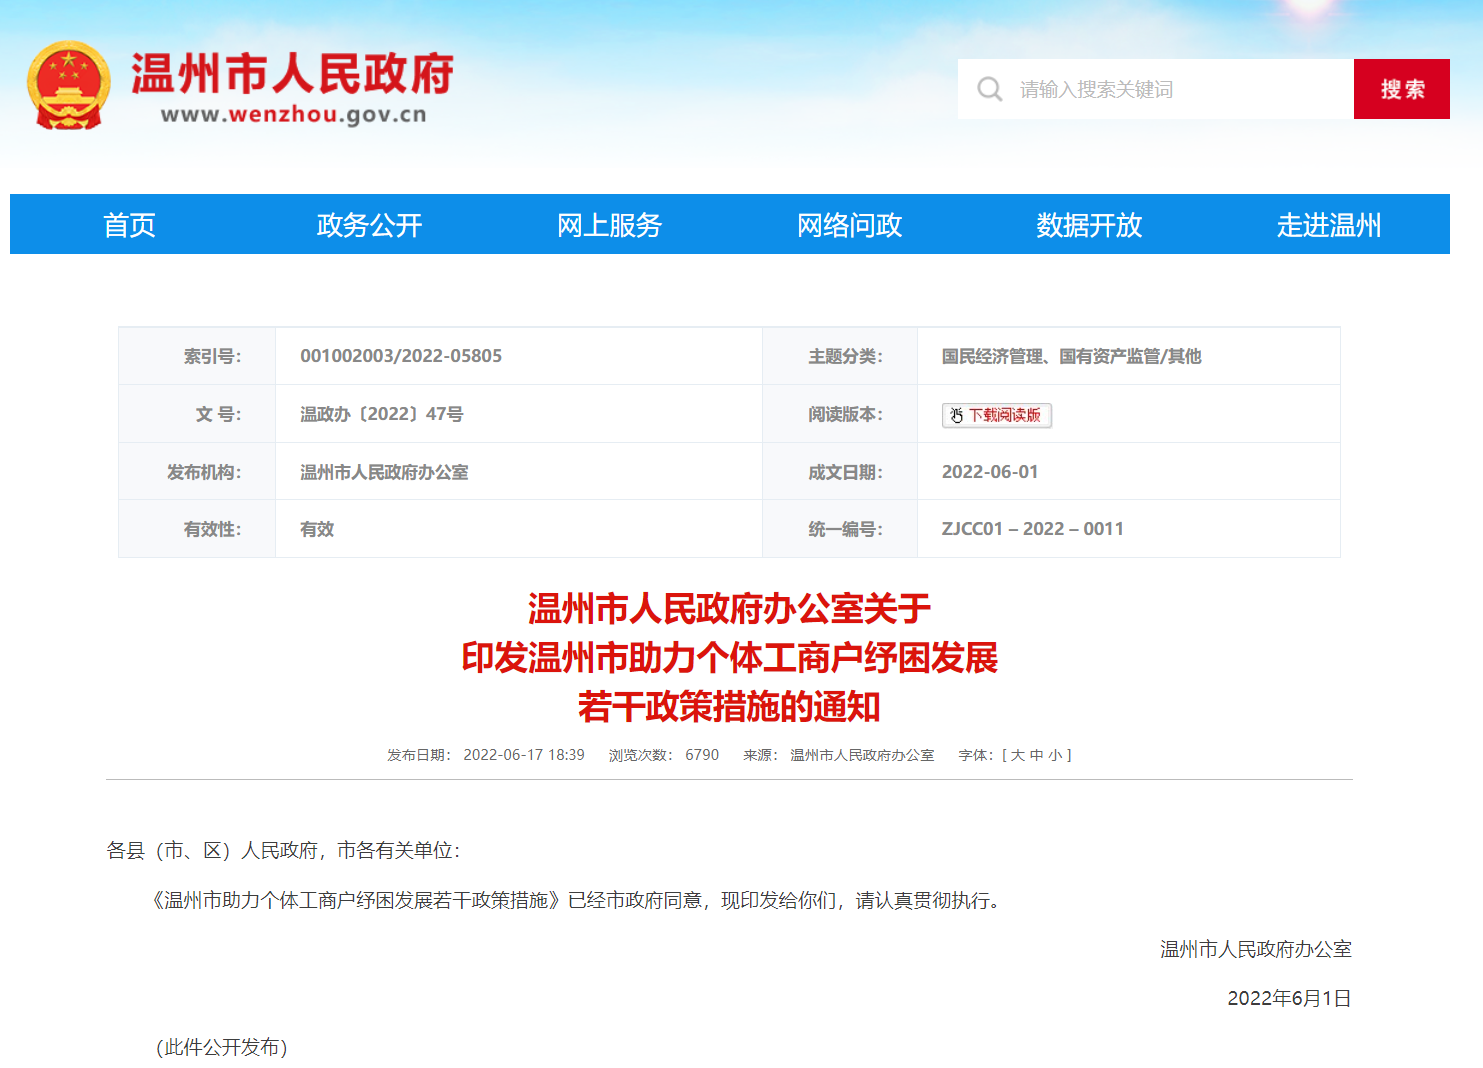
Task: Choose the 小 font size option
Action: 1055,755
